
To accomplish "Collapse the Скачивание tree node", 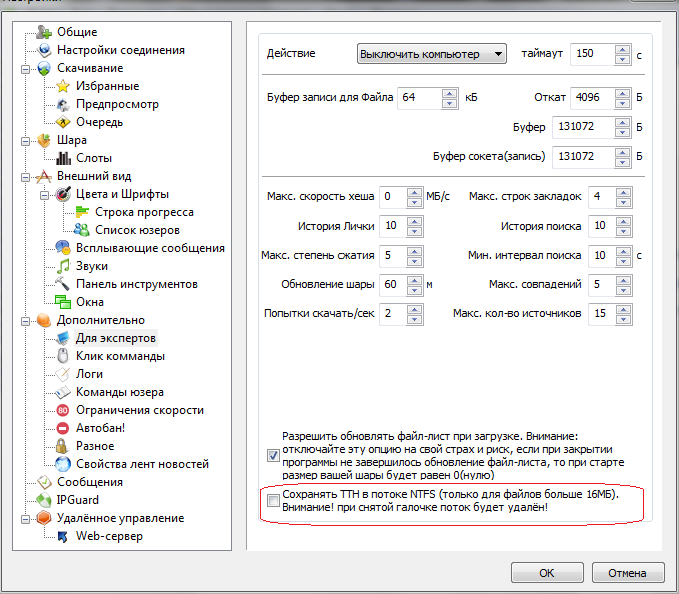I will coord(26,69).
